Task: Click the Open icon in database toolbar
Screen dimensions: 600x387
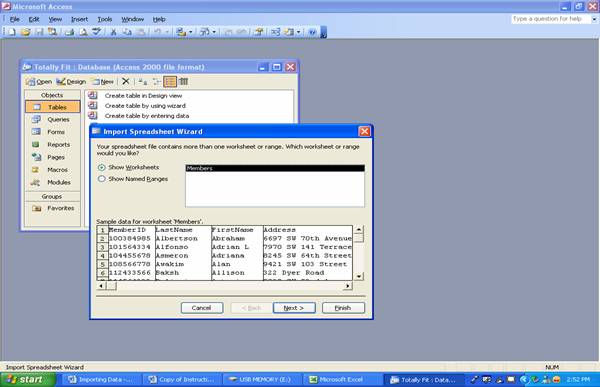Action: point(39,82)
